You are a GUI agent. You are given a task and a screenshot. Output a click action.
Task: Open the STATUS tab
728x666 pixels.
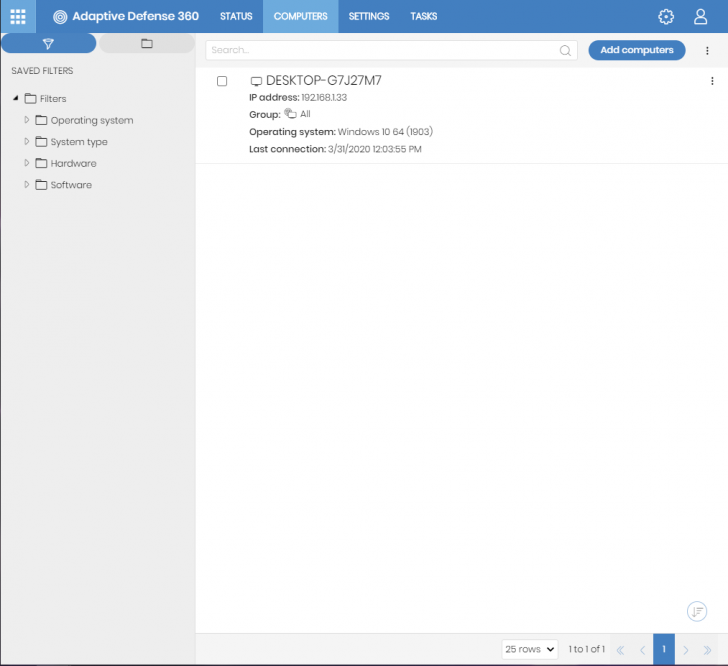pos(236,16)
